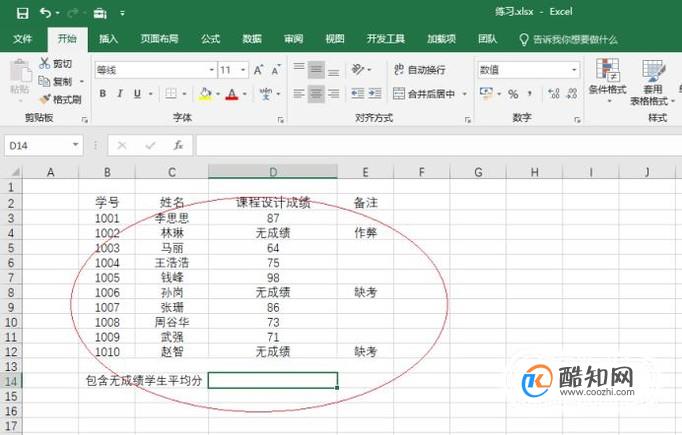Image resolution: width=682 pixels, height=435 pixels.
Task: Open 套用表格格式 (Format as Table)
Action: (652, 83)
